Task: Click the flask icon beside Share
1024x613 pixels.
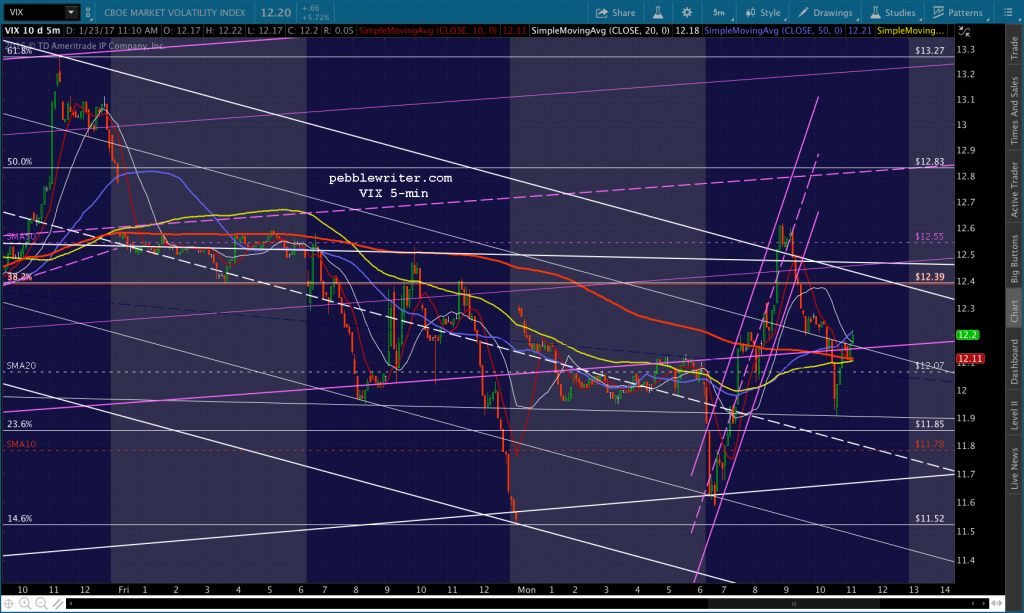Action: [x=658, y=12]
